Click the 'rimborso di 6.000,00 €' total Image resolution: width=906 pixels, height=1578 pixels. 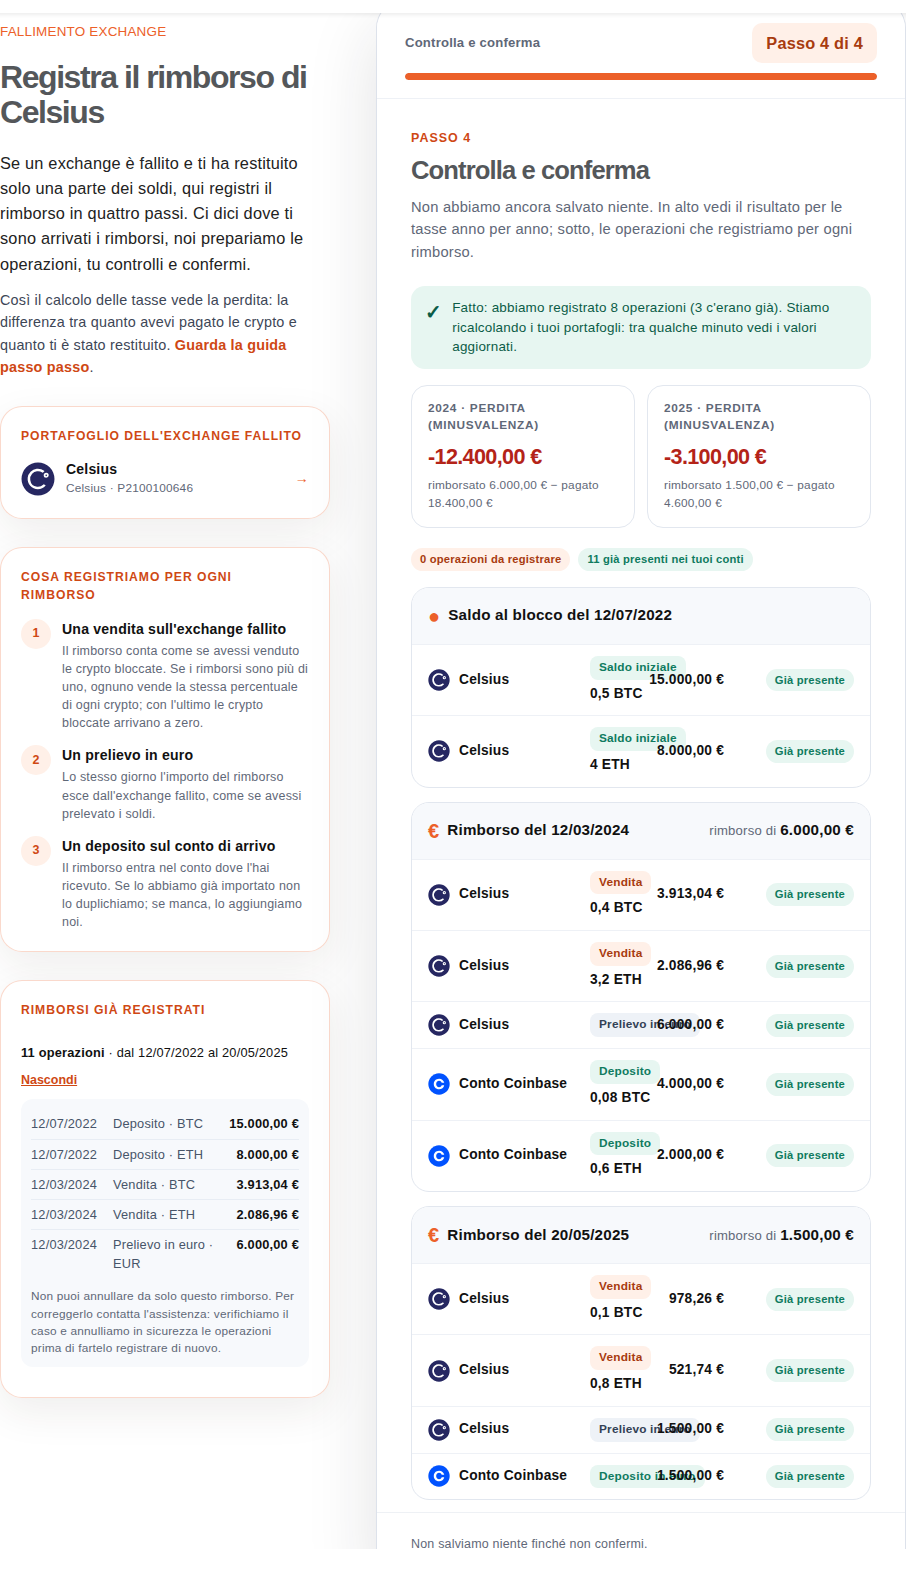(781, 831)
